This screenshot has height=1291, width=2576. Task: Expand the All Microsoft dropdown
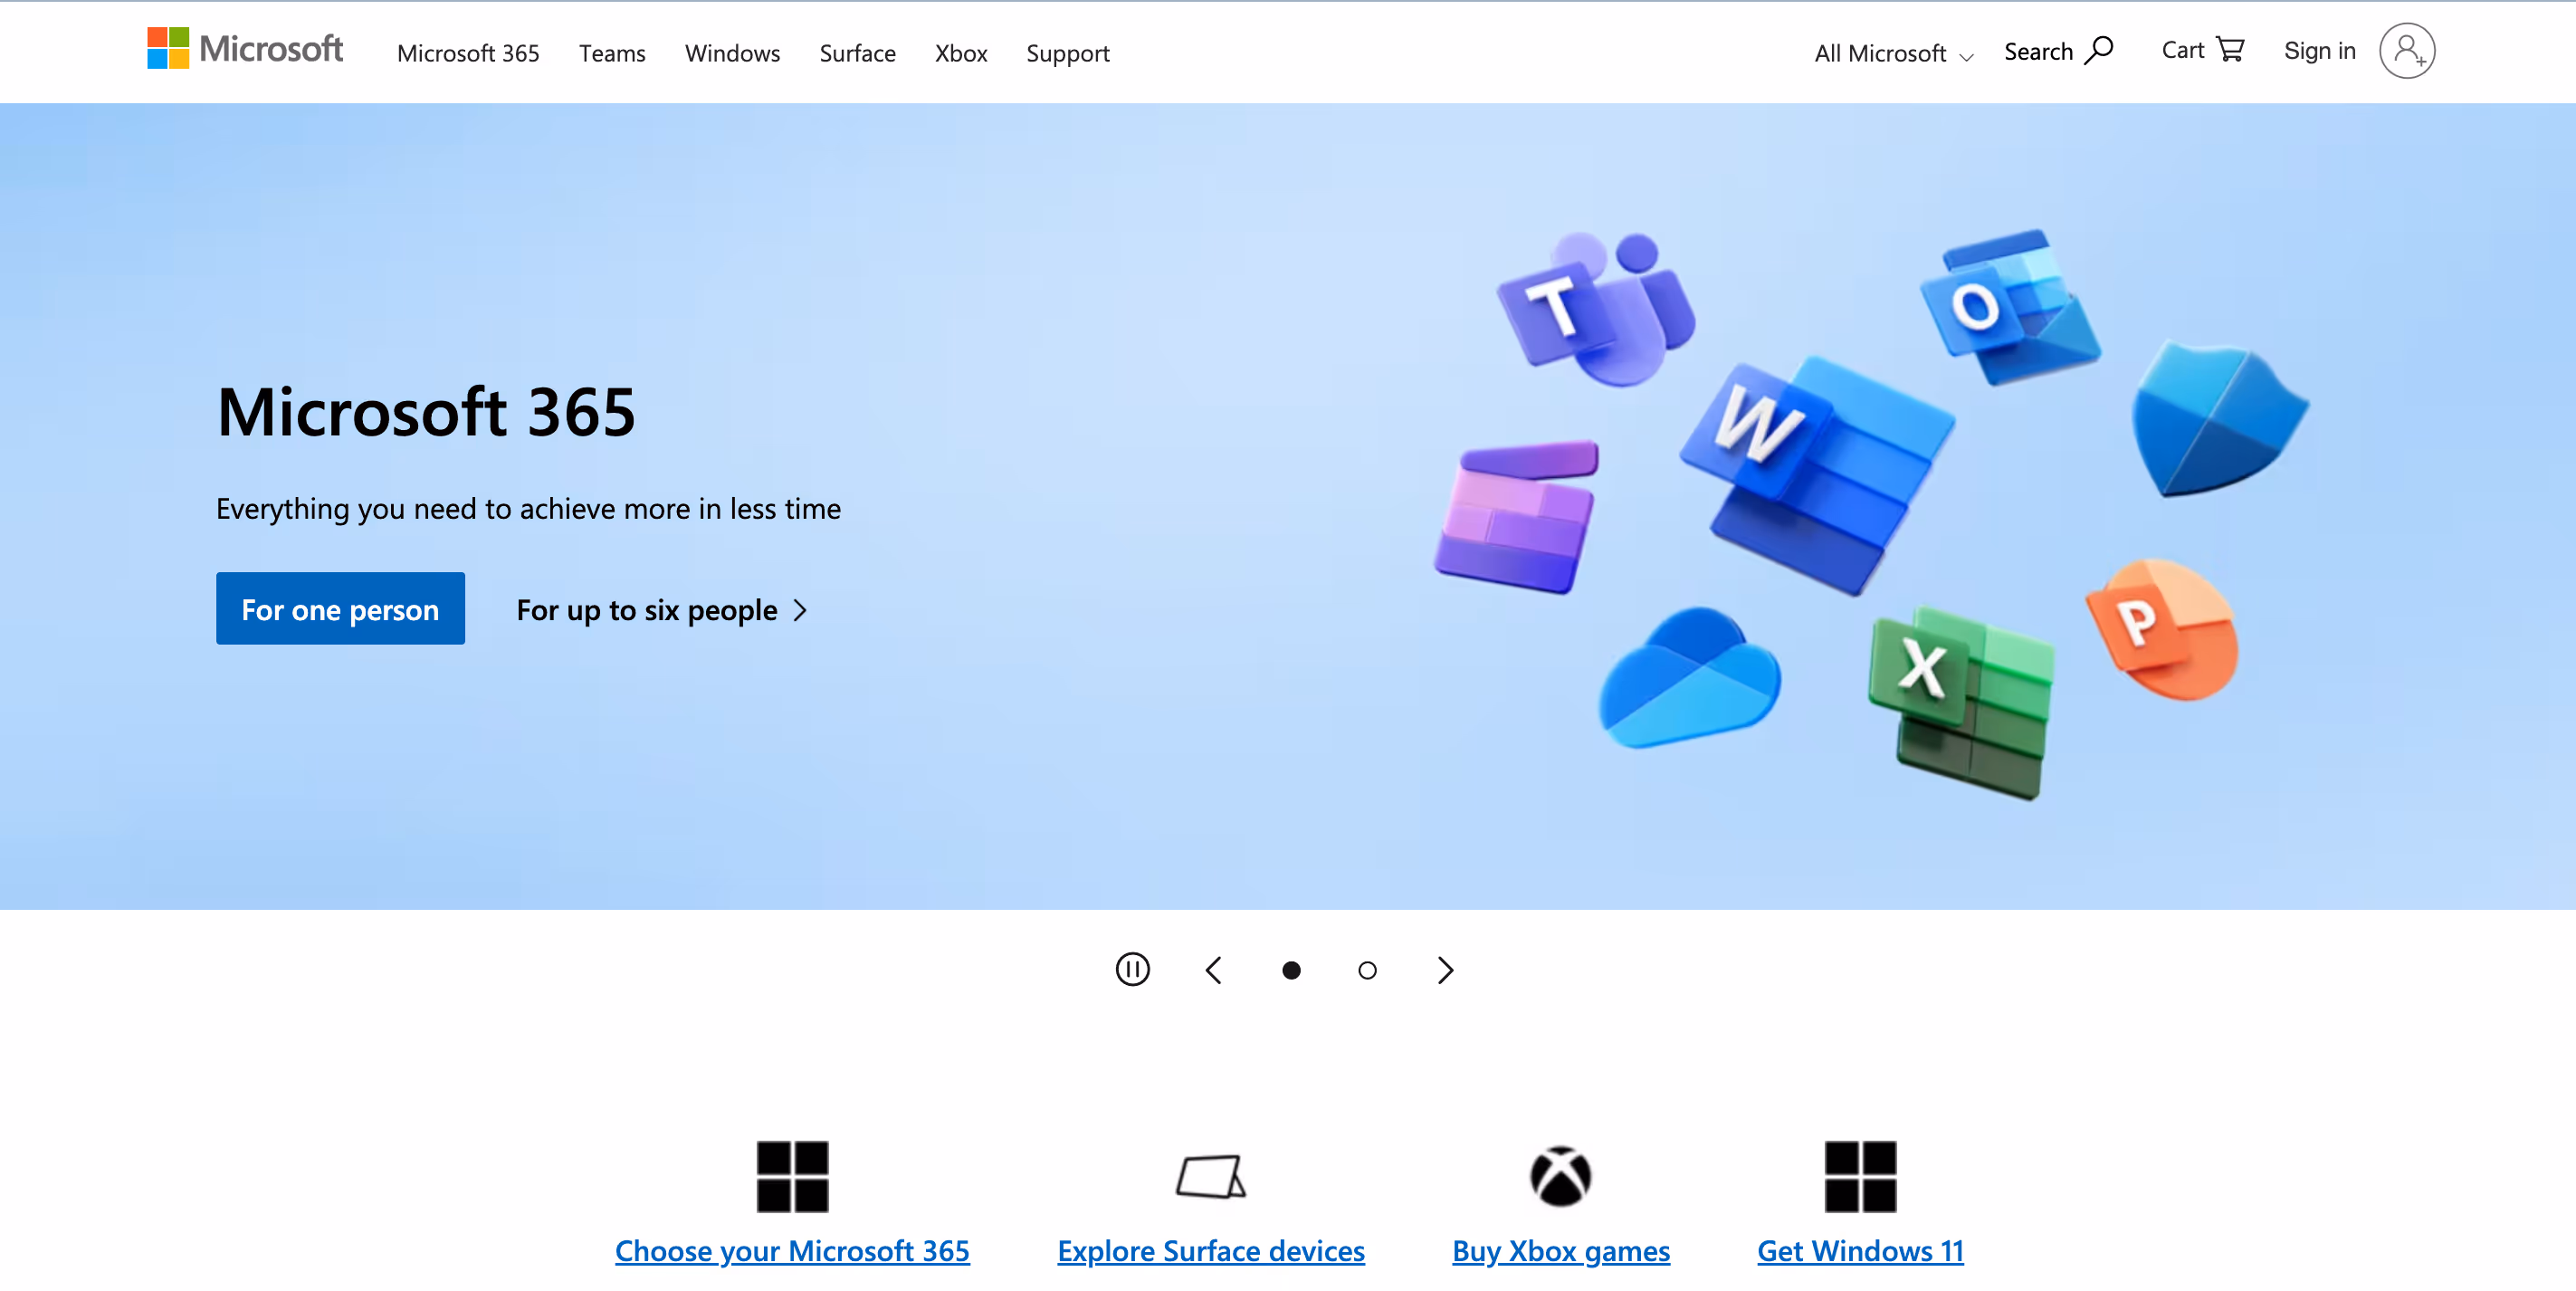point(1893,54)
